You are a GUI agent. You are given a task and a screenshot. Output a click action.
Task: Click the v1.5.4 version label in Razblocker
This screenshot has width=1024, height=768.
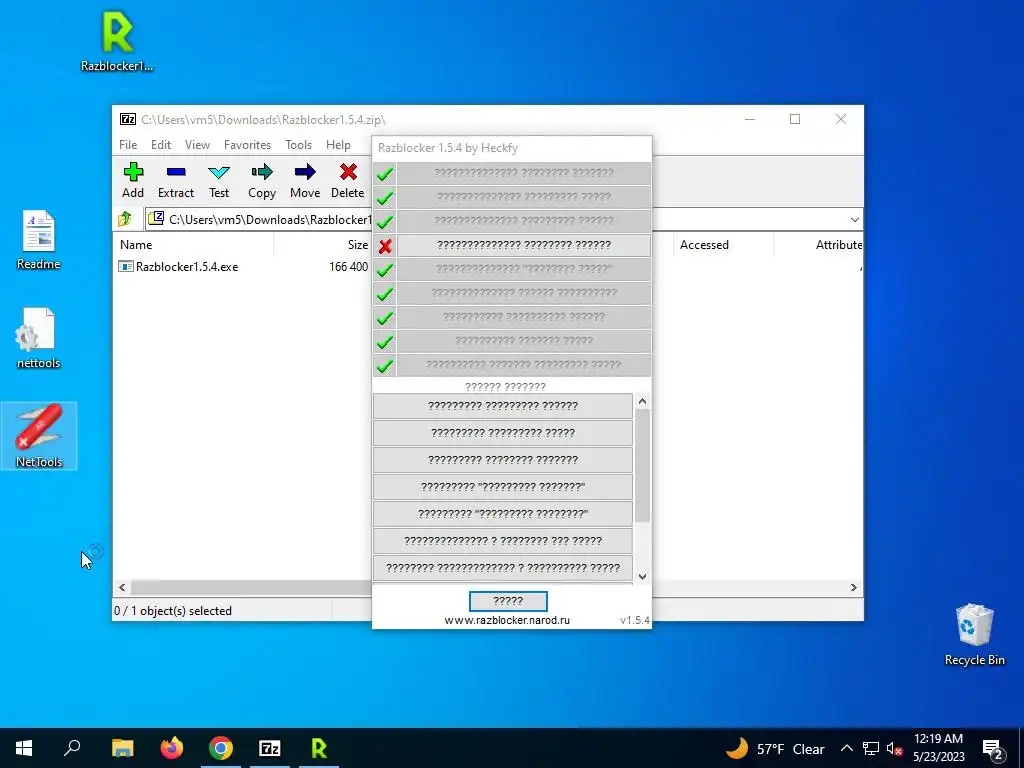[x=635, y=620]
